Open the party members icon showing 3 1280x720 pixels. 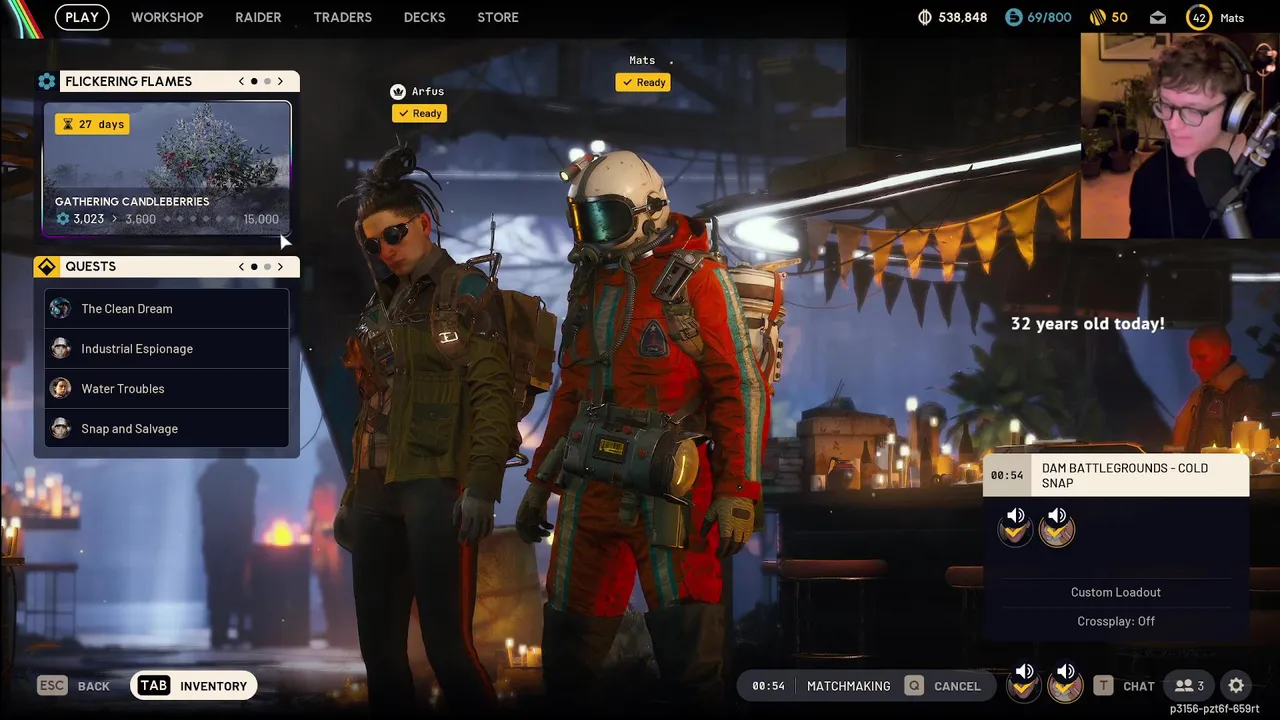1189,686
